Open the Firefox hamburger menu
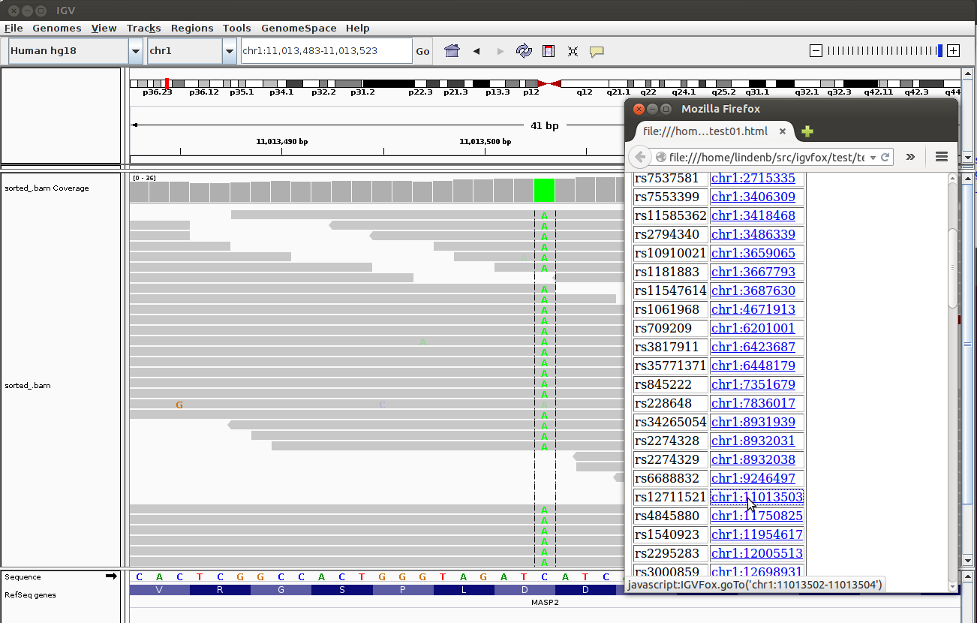Screen dimensions: 977x623 click(941, 157)
